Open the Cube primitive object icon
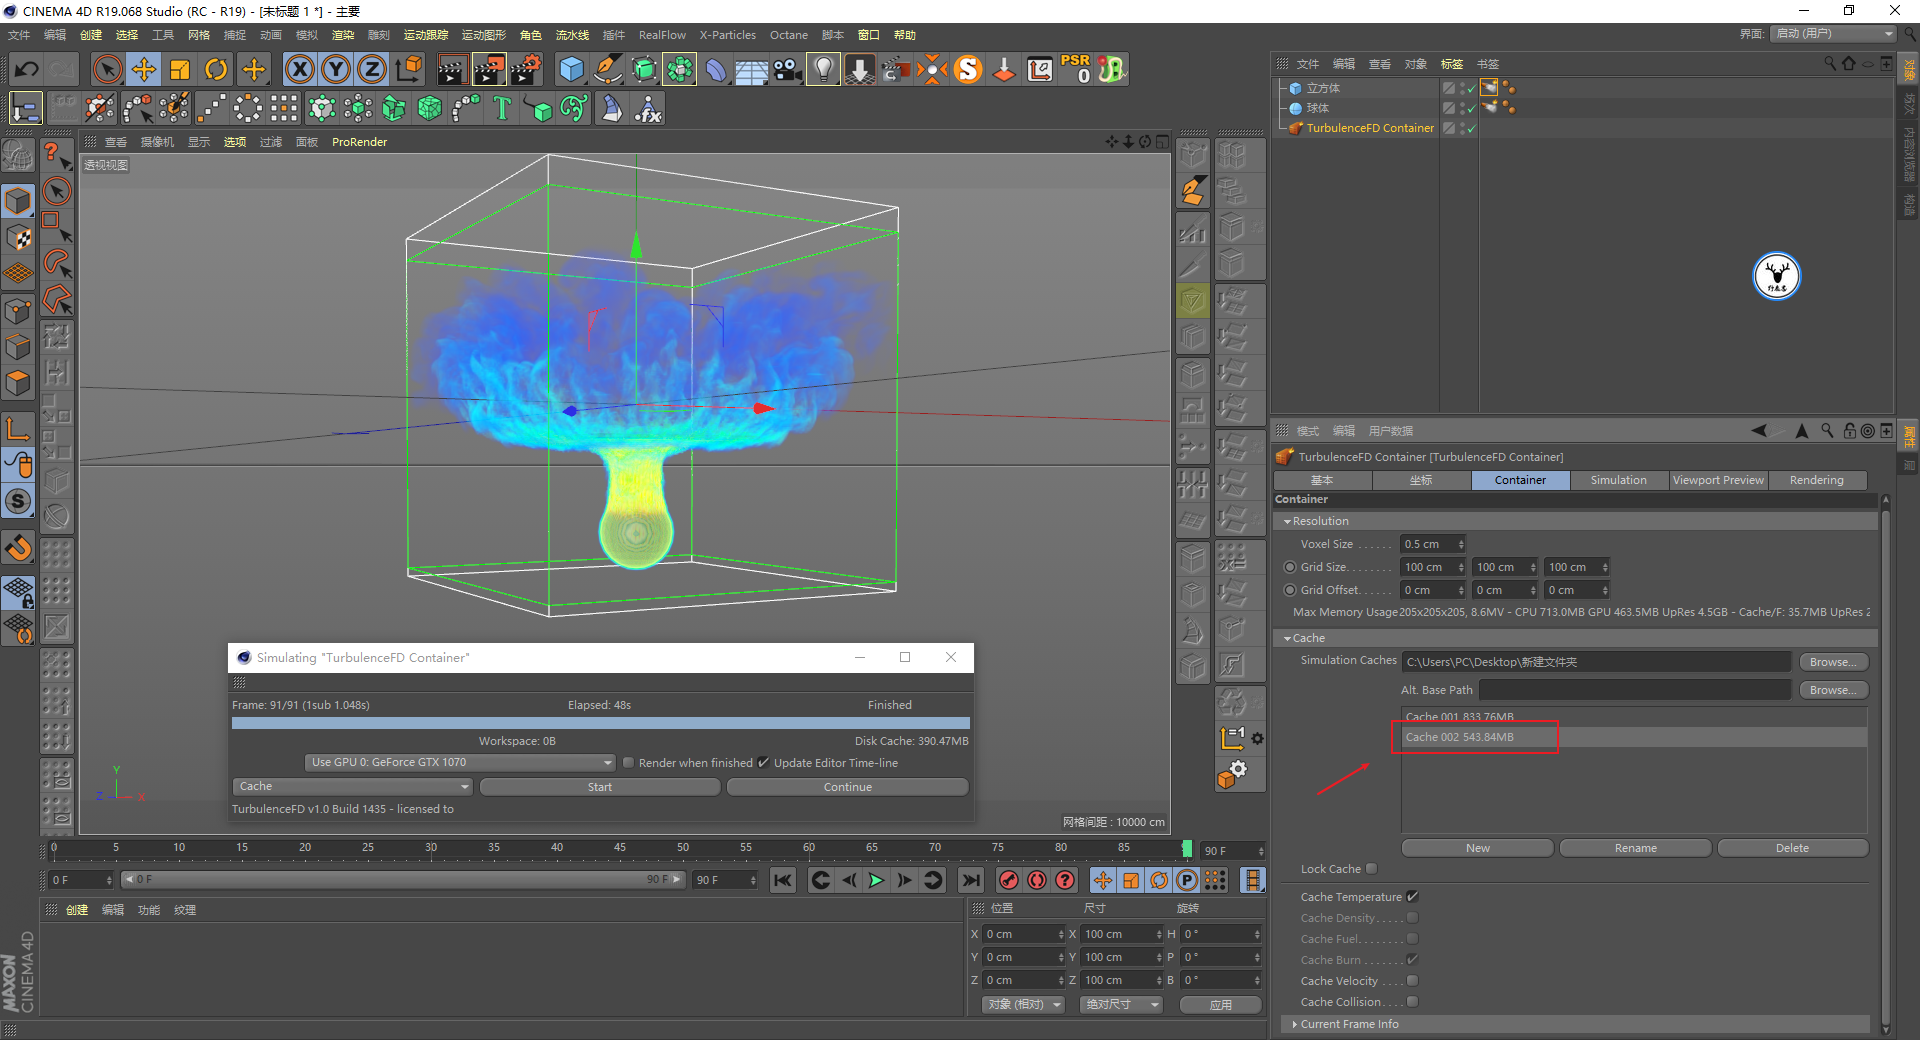Image resolution: width=1920 pixels, height=1040 pixels. pos(571,69)
